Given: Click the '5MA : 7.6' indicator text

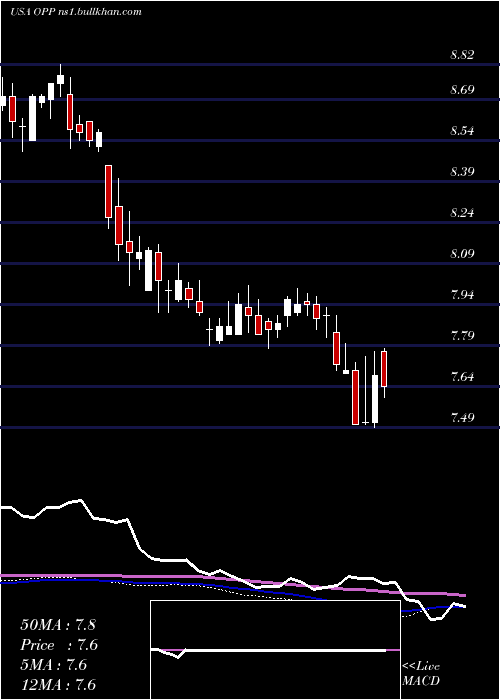Looking at the screenshot, I should 54,665.
